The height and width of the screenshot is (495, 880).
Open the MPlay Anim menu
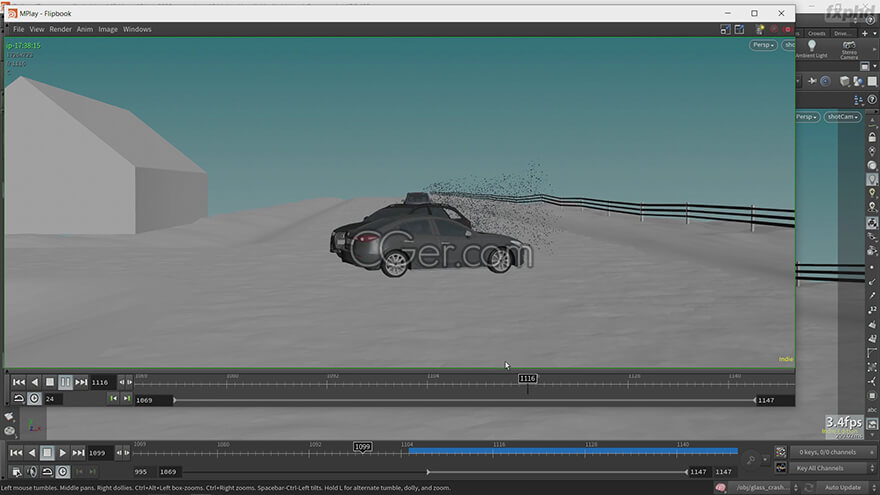[x=85, y=29]
